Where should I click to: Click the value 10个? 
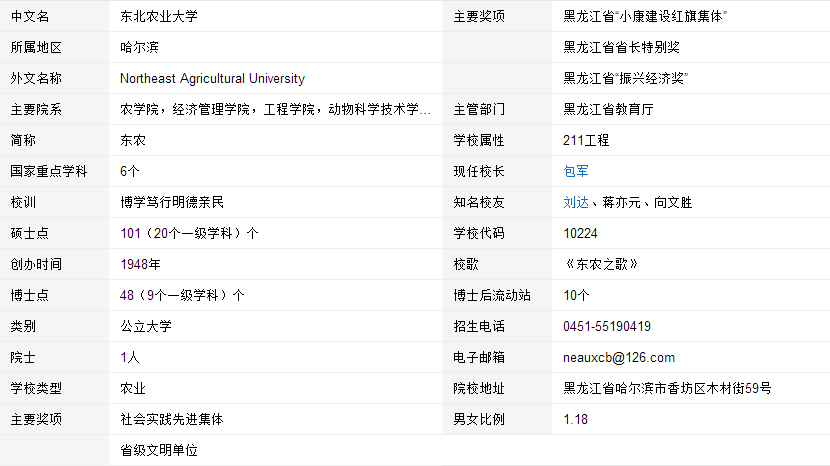pyautogui.click(x=576, y=295)
